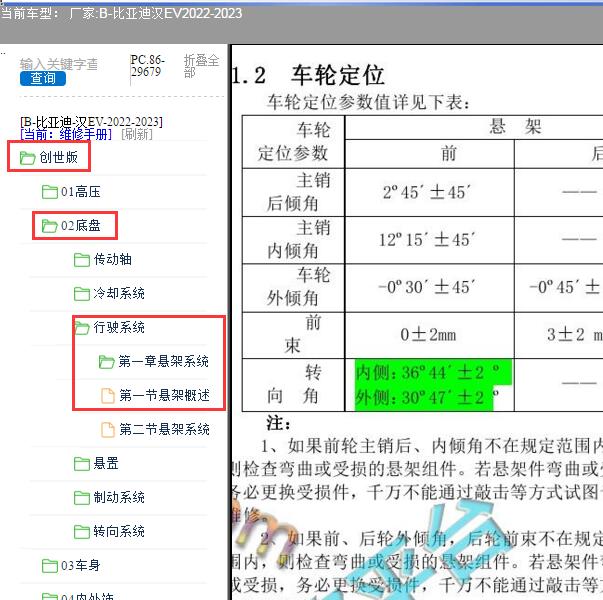Open the 第一节悬架概述 document entry
The height and width of the screenshot is (600, 603).
click(x=164, y=395)
